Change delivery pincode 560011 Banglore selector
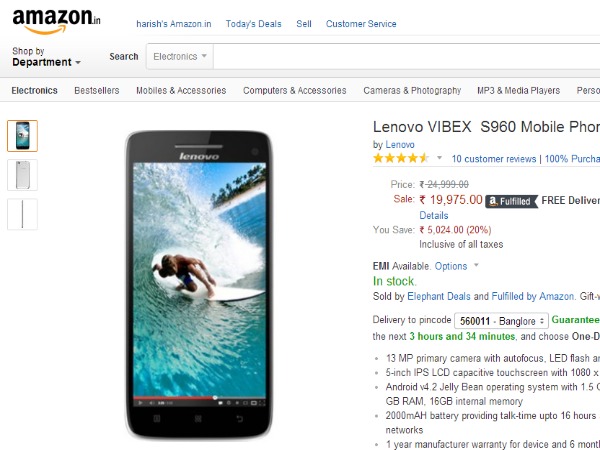 (x=501, y=321)
